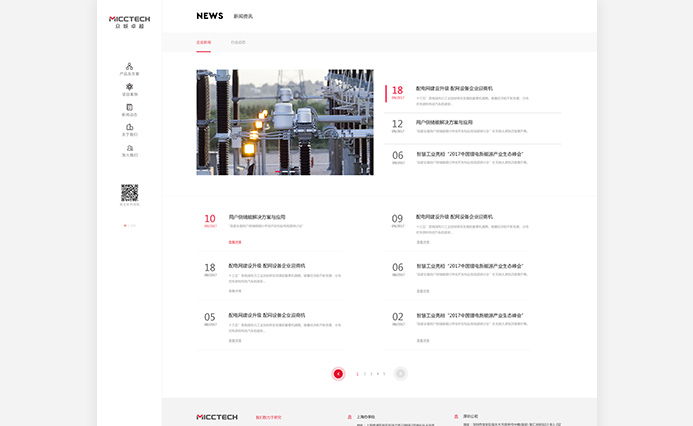Click the date number 09 in the grid
Screen dimensions: 693x426
(397, 218)
